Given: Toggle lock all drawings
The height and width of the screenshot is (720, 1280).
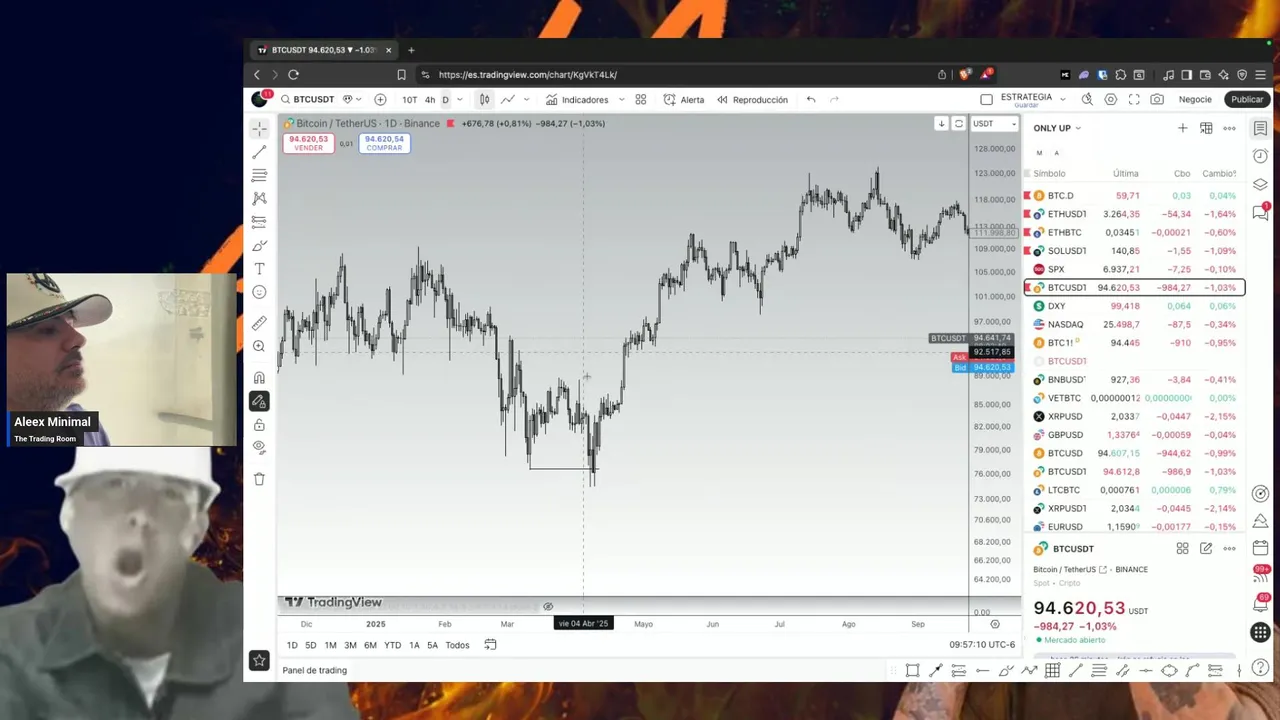Looking at the screenshot, I should (259, 425).
